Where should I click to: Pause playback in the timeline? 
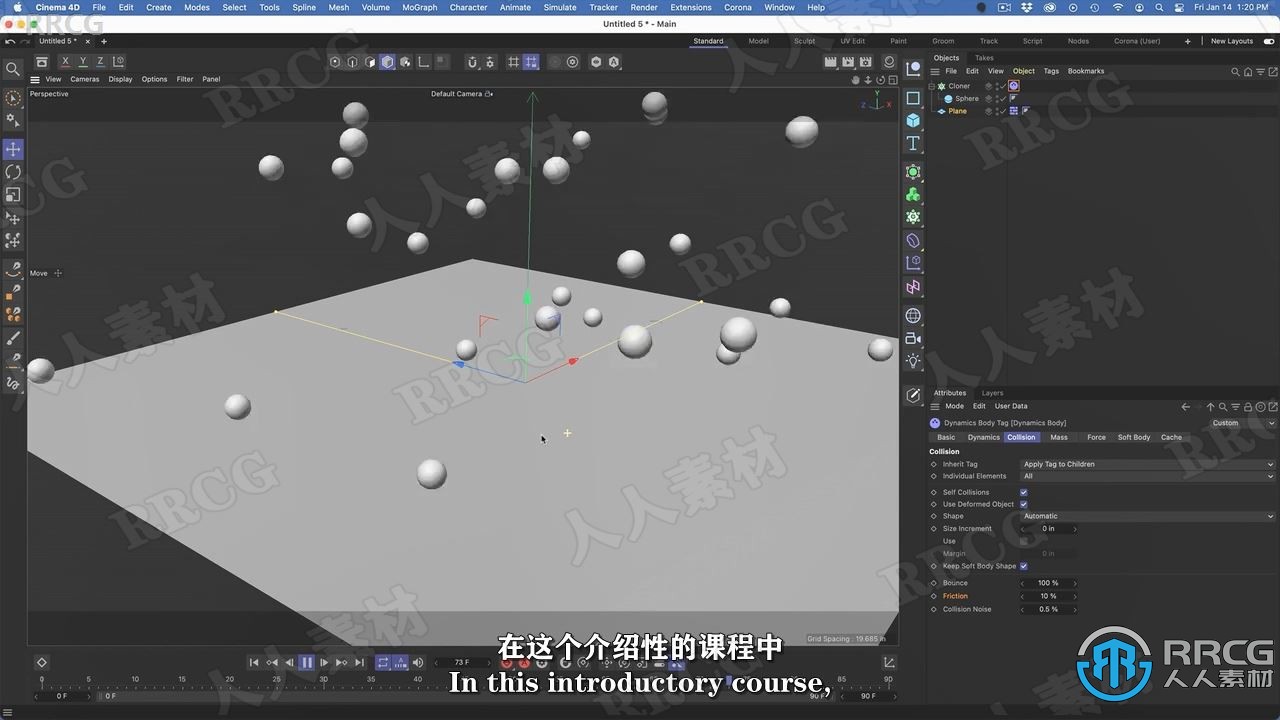tap(307, 662)
